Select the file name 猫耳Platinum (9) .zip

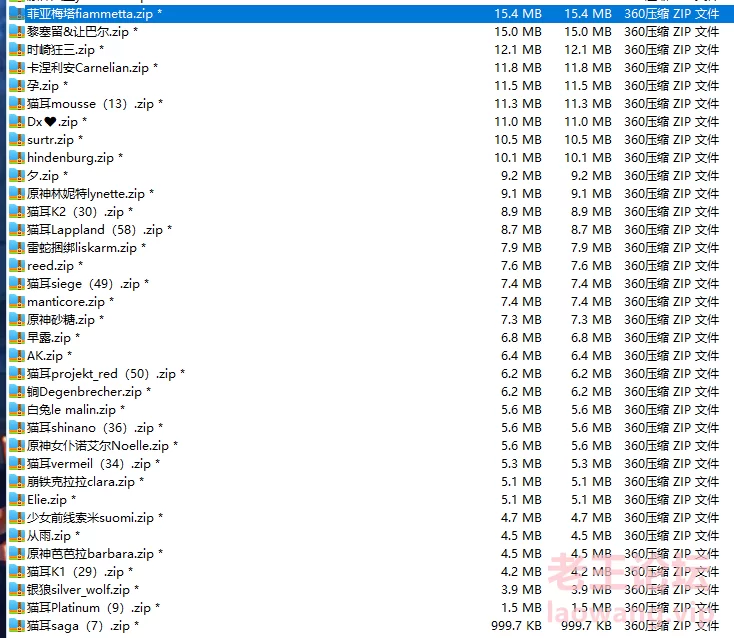pyautogui.click(x=88, y=608)
